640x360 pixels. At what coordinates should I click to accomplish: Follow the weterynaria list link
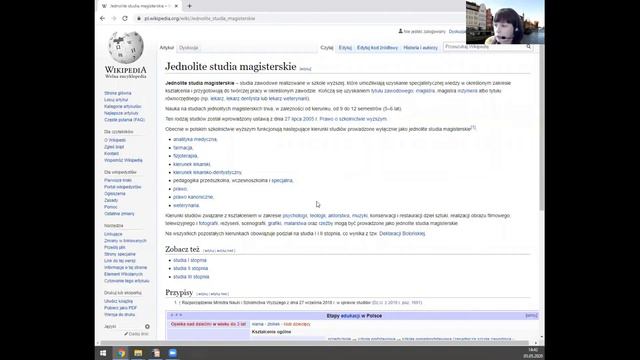186,205
